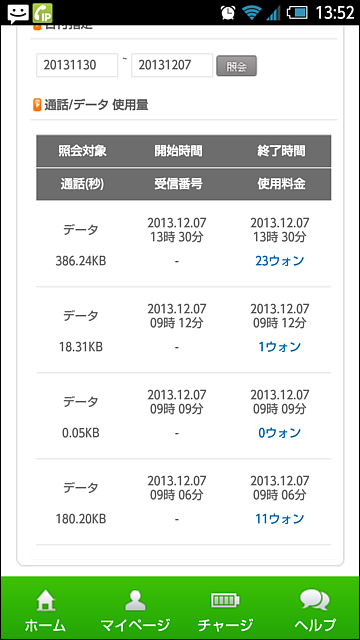
Task: Open the 1ウォン usage charge link
Action: 280,347
